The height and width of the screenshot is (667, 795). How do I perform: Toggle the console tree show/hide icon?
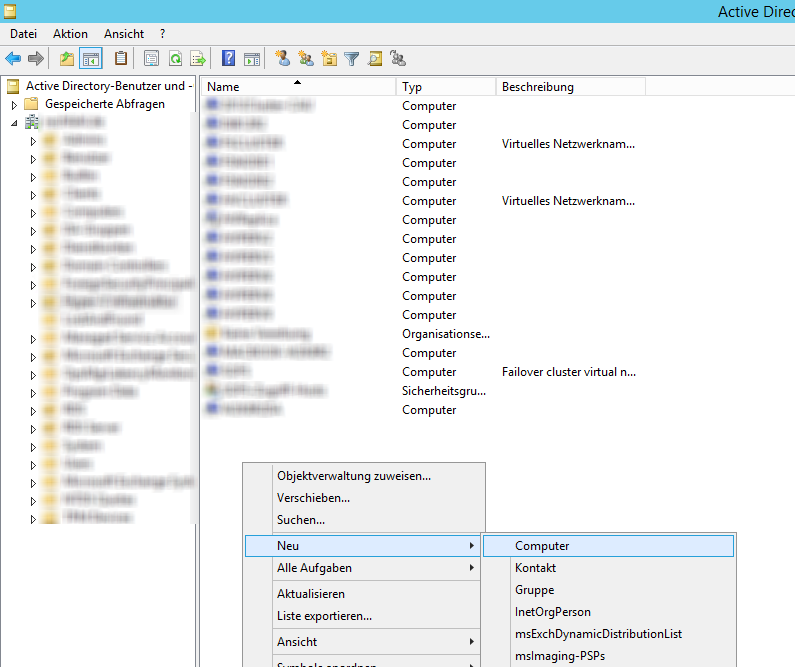[91, 59]
